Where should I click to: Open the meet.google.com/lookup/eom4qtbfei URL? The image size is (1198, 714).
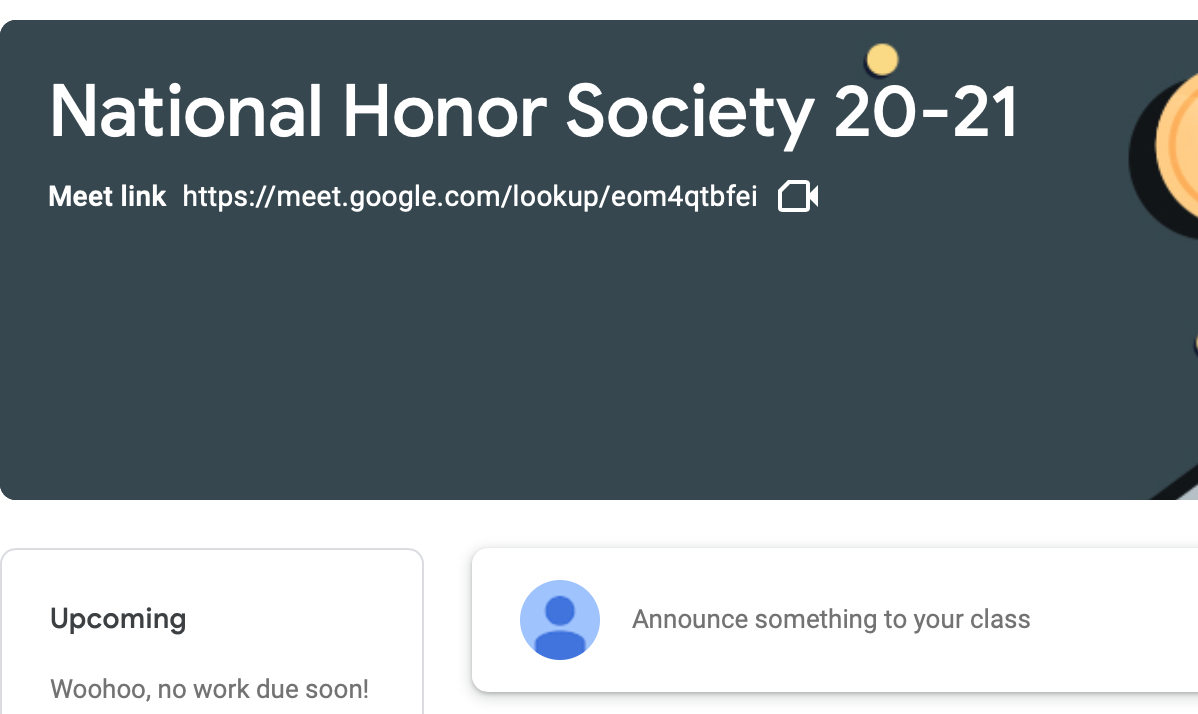point(469,197)
